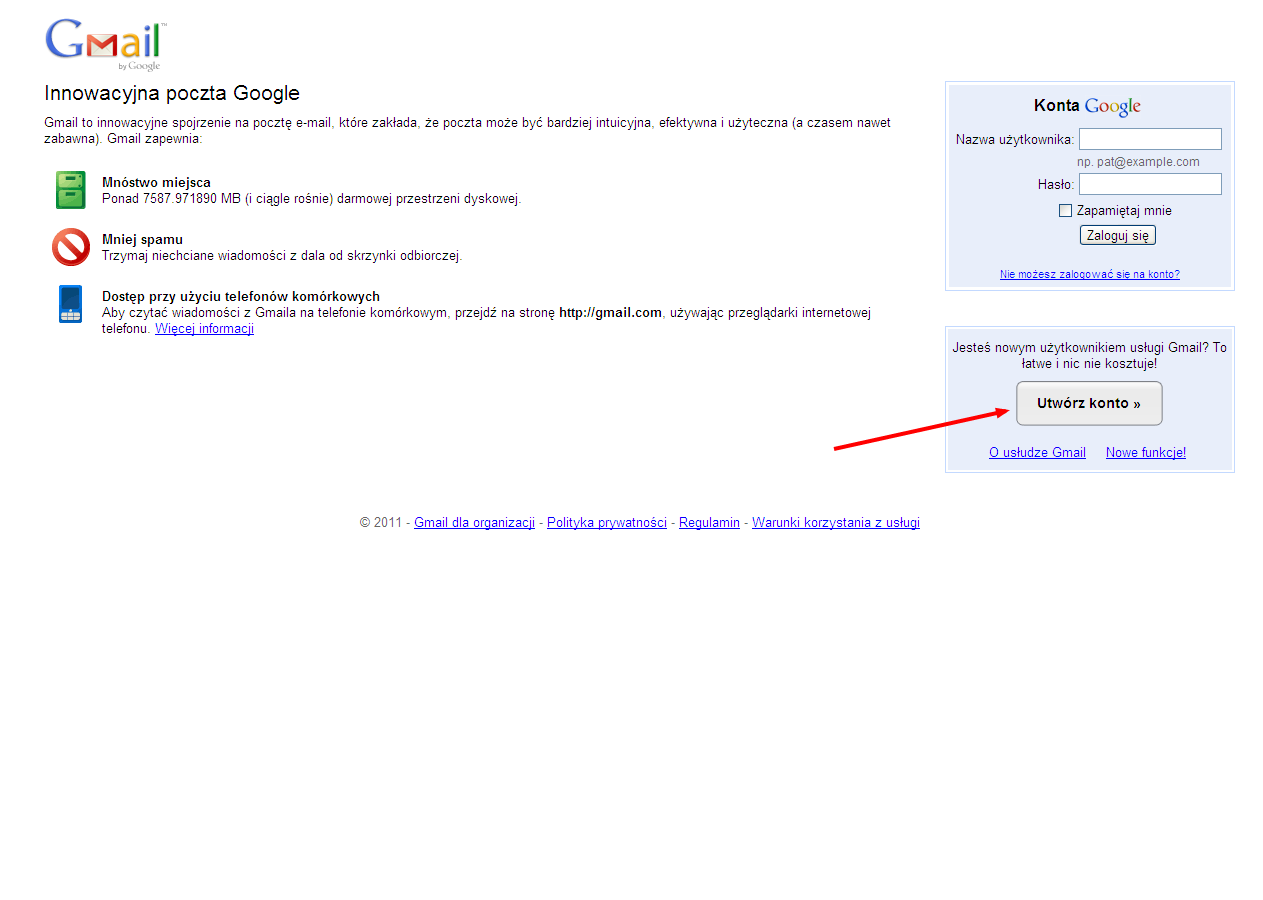Click the green storage cabinet icon

71,190
